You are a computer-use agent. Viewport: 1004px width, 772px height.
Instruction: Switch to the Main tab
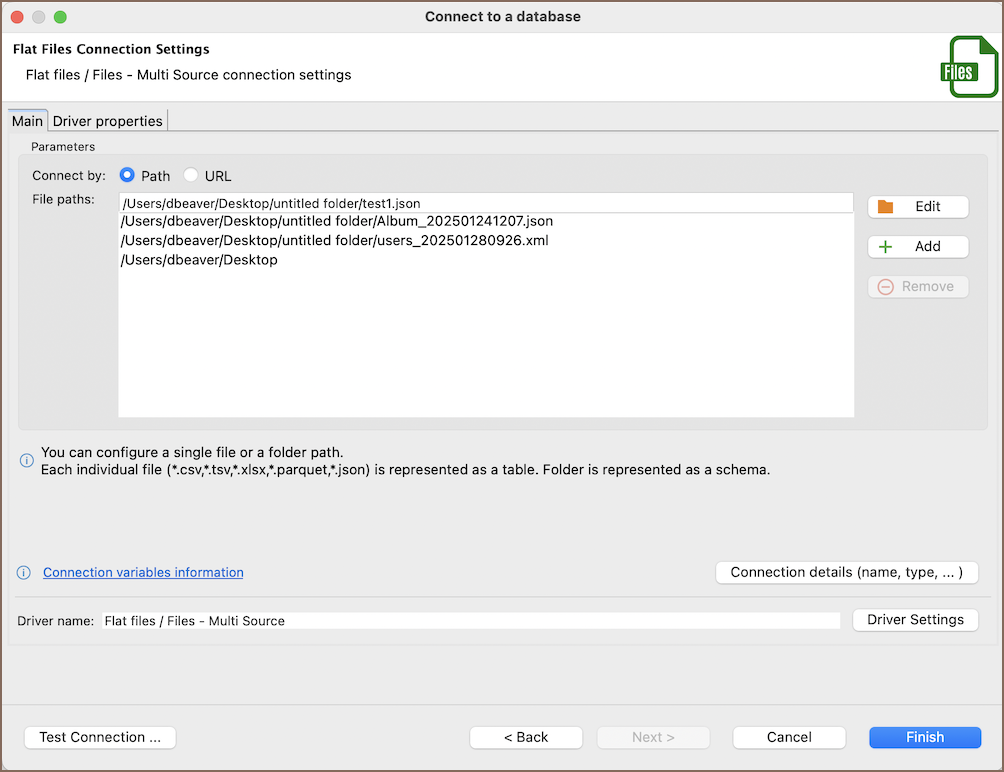27,121
